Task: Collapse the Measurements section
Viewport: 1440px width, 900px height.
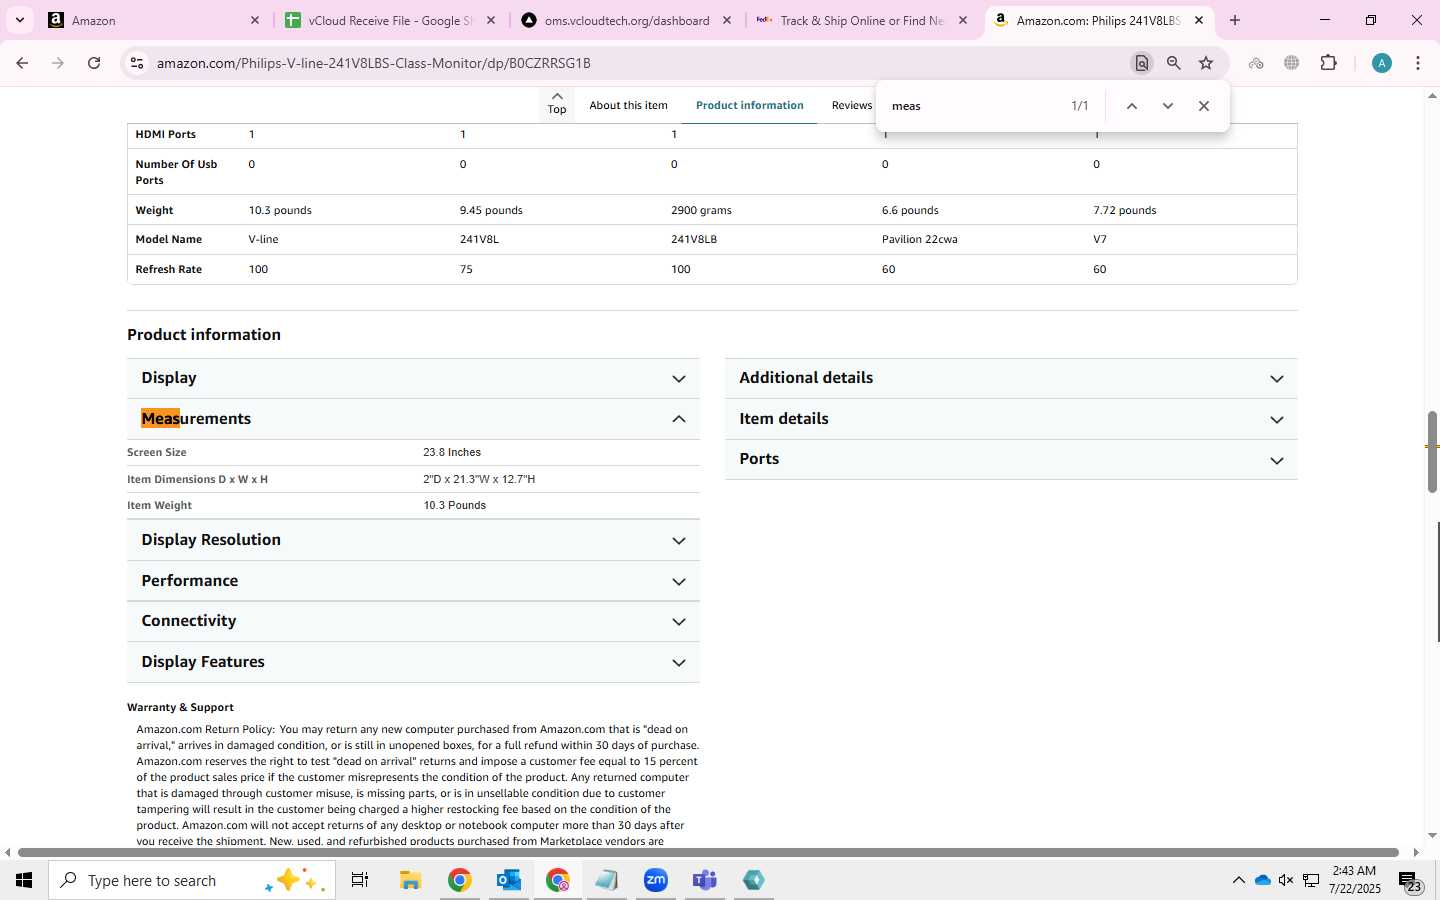Action: click(x=413, y=419)
